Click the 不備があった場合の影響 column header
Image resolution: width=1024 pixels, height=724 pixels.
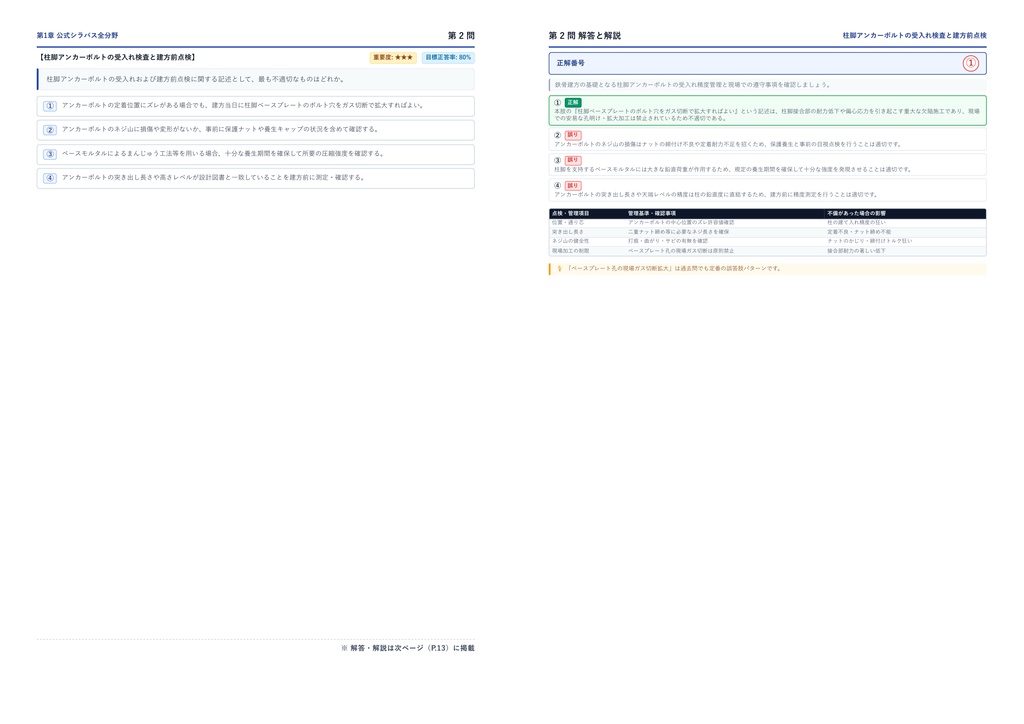click(x=856, y=213)
